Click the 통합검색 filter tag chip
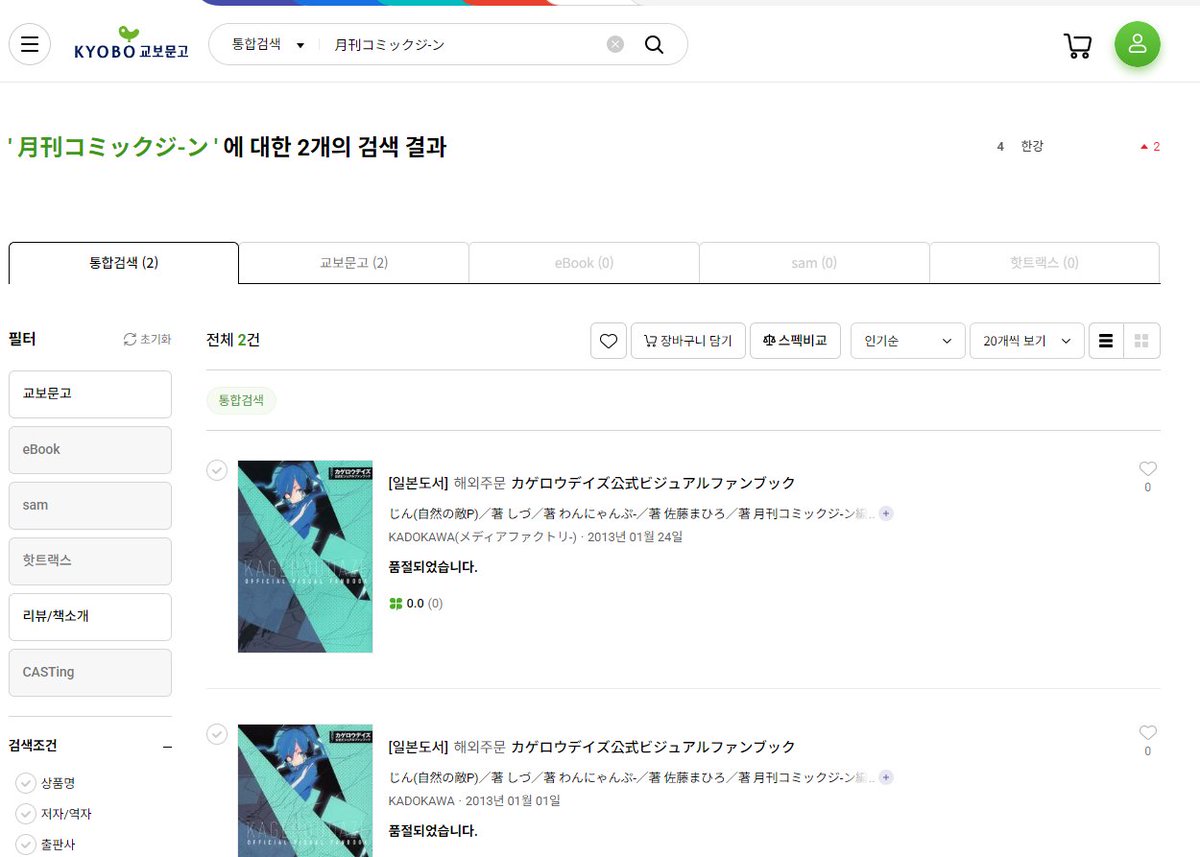Viewport: 1200px width, 857px height. pos(241,400)
